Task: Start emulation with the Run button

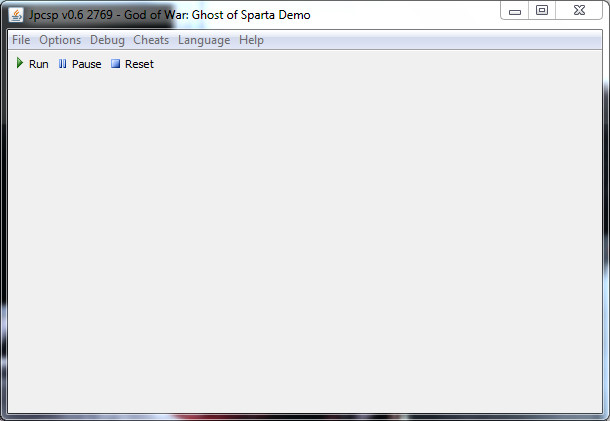Action: point(32,64)
